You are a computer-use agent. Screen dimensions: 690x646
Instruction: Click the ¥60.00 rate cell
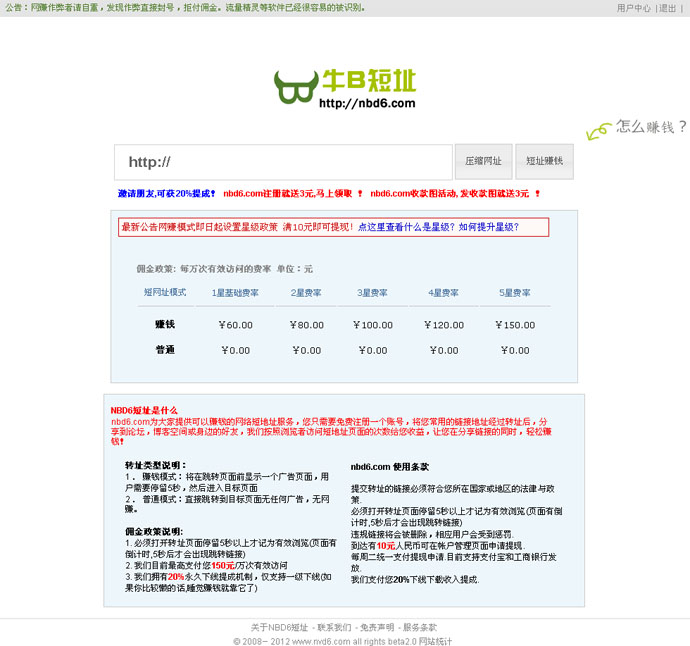tap(235, 325)
